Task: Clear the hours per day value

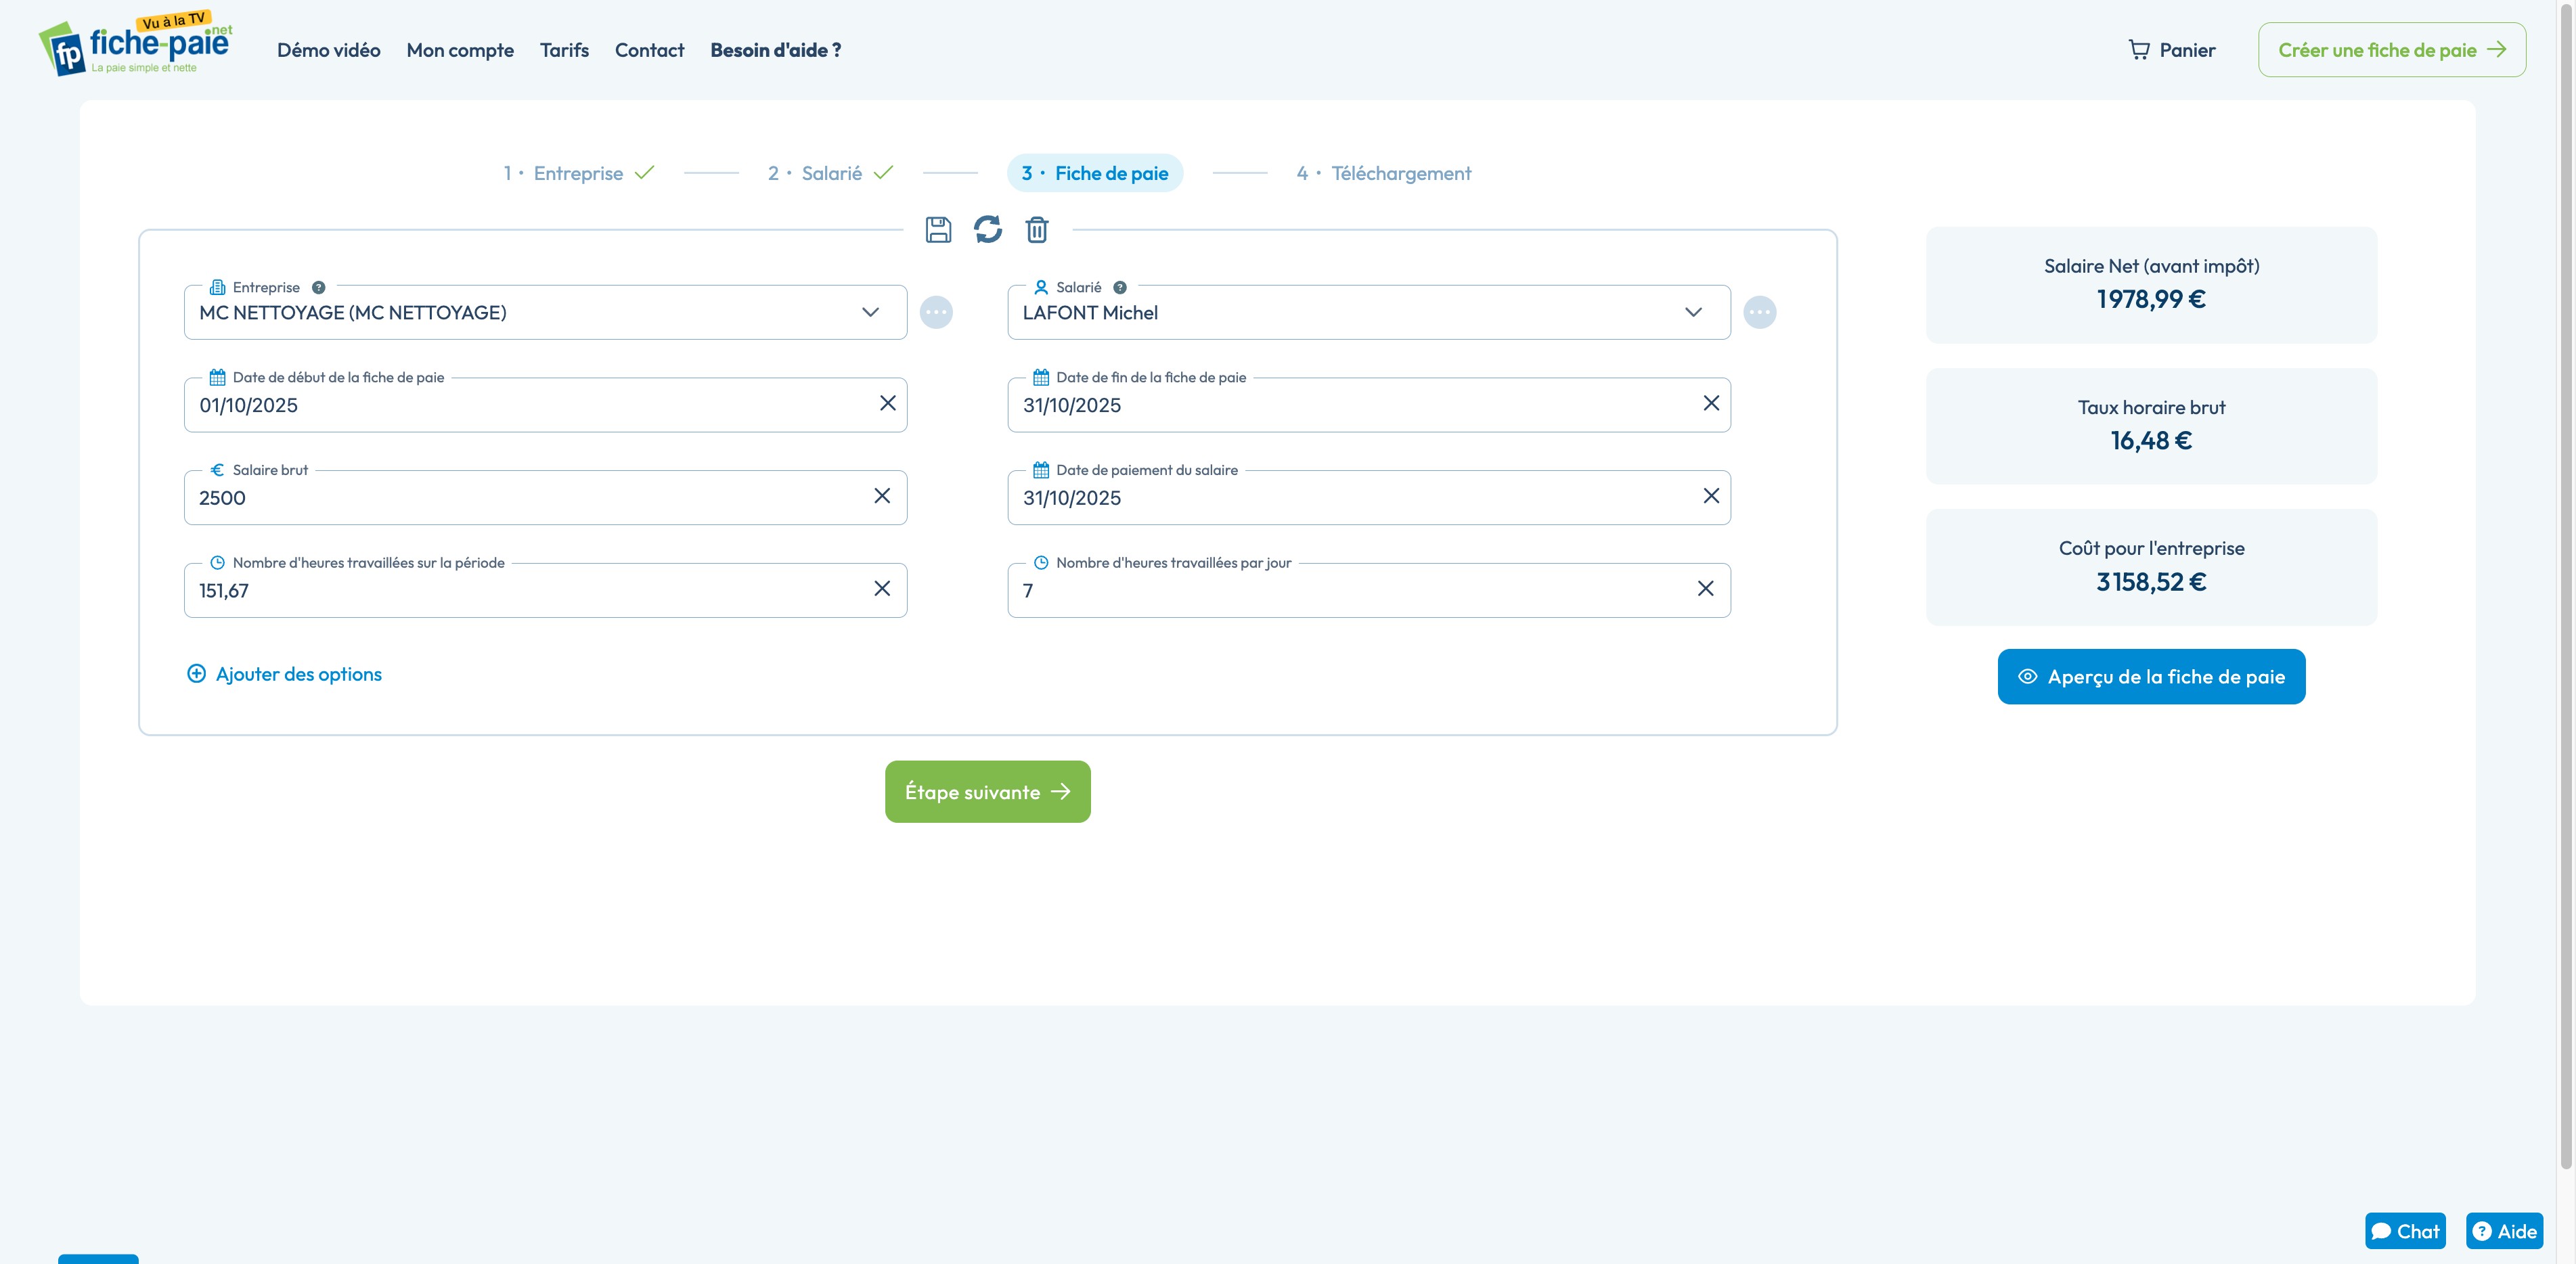Action: (1705, 589)
